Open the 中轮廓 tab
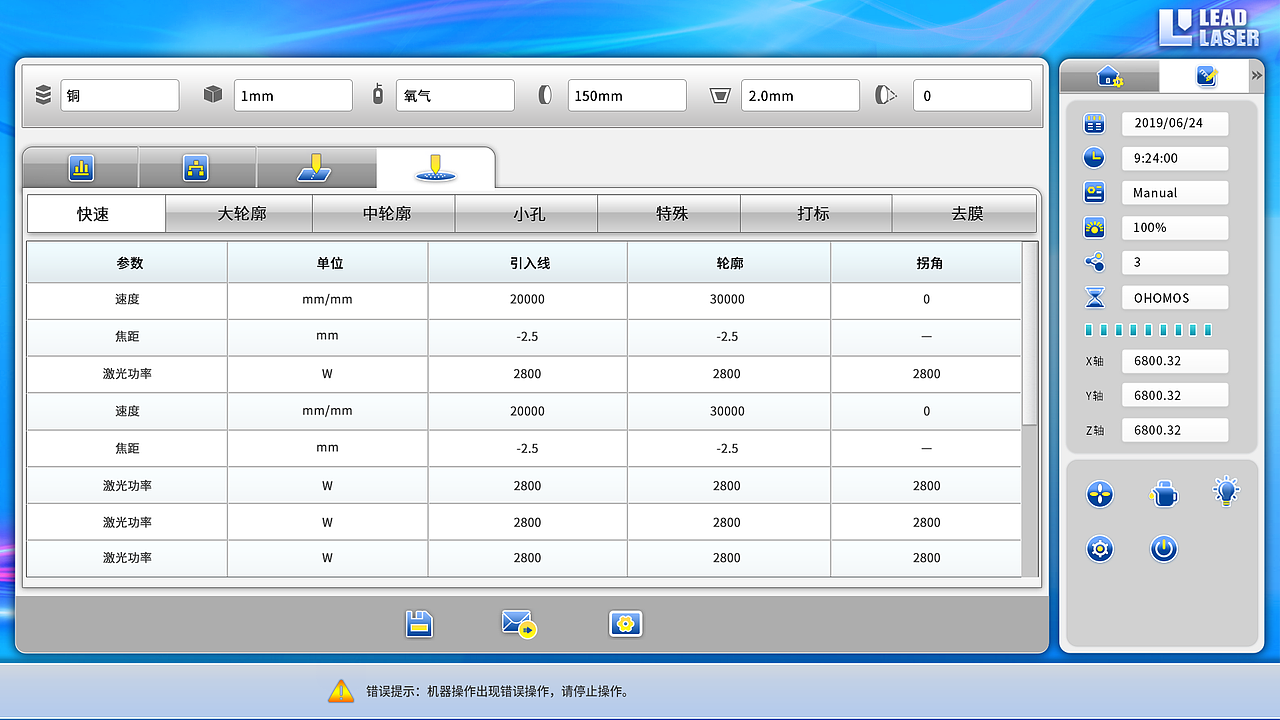The height and width of the screenshot is (720, 1280). (x=384, y=214)
